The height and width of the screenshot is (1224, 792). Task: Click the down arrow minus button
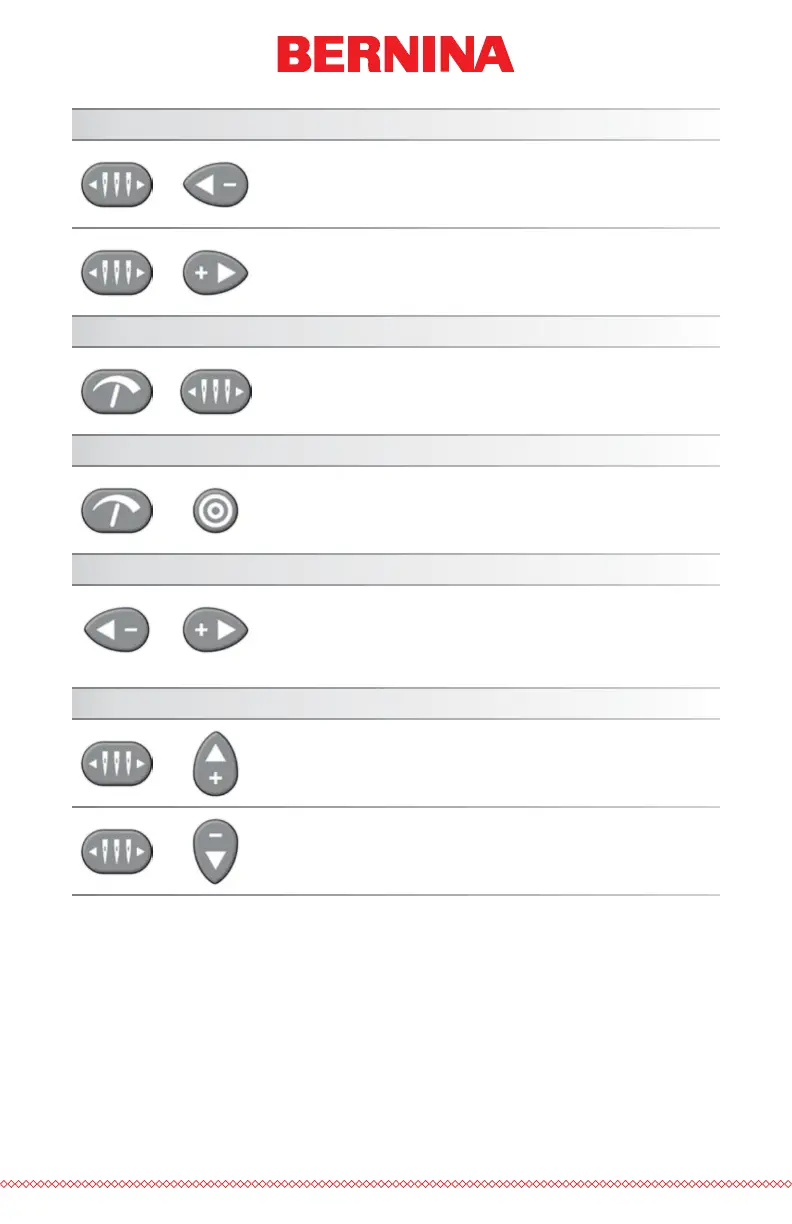(215, 852)
